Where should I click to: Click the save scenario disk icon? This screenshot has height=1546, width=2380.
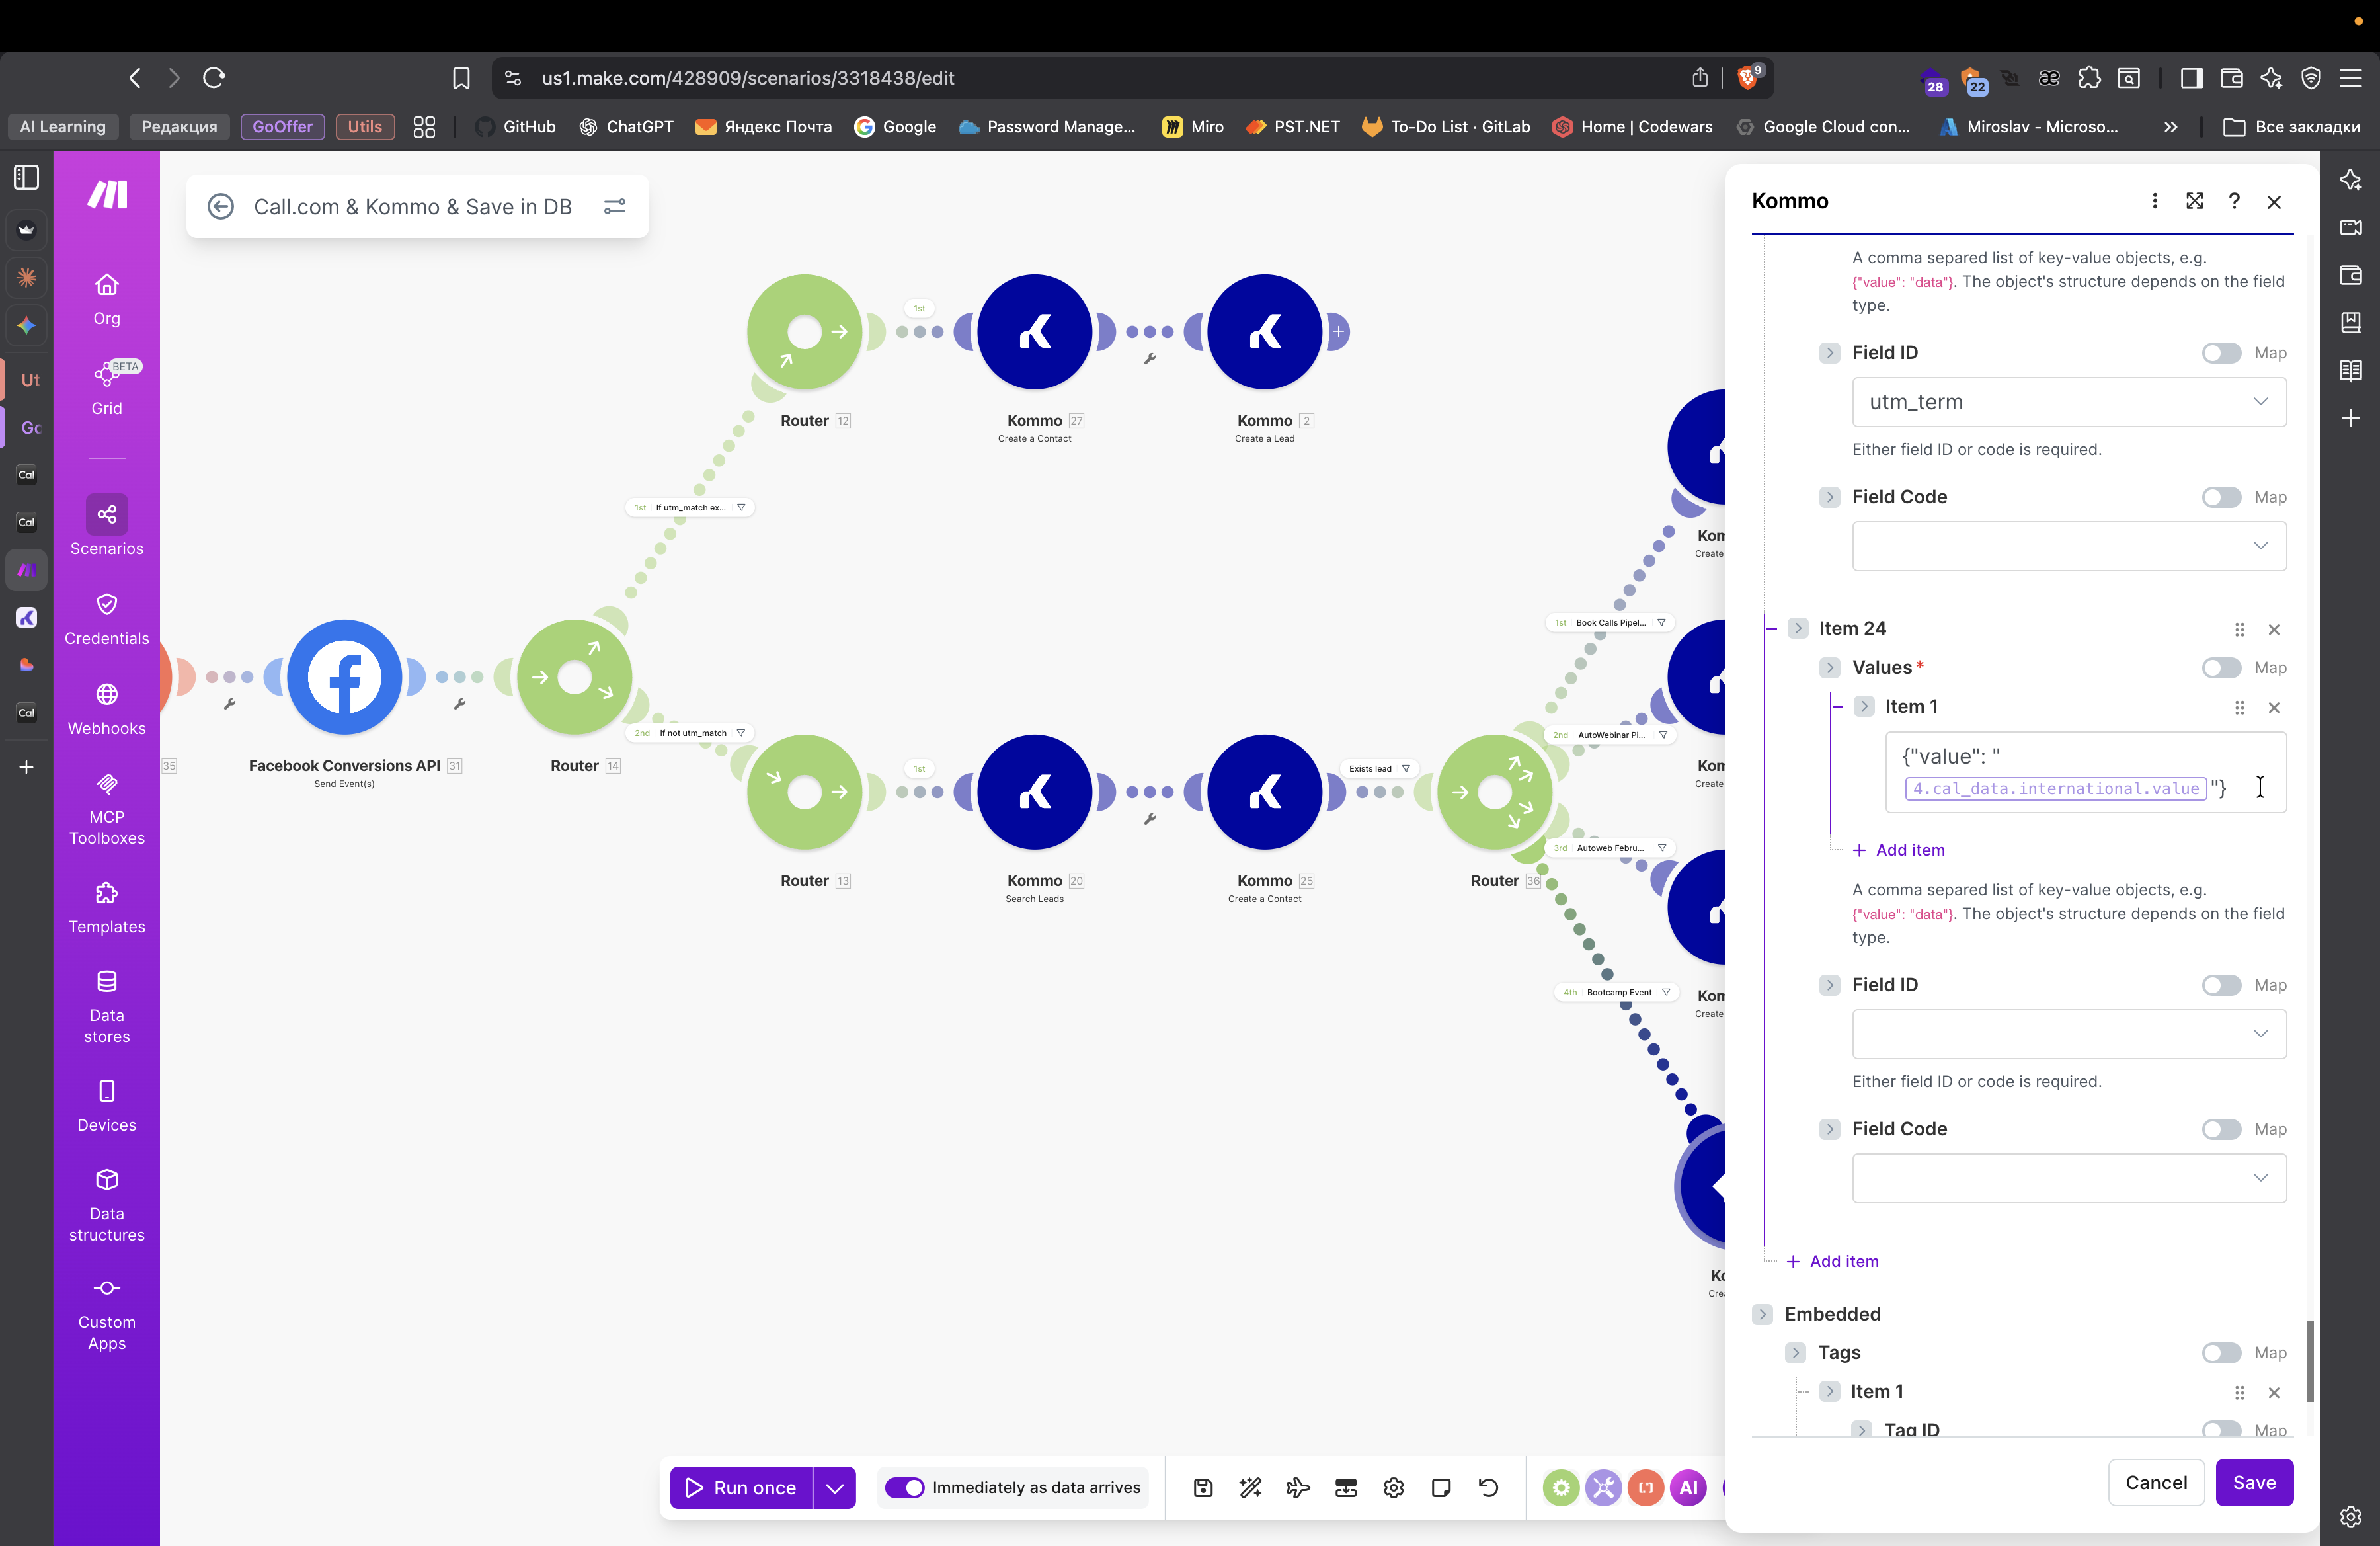coord(1203,1487)
